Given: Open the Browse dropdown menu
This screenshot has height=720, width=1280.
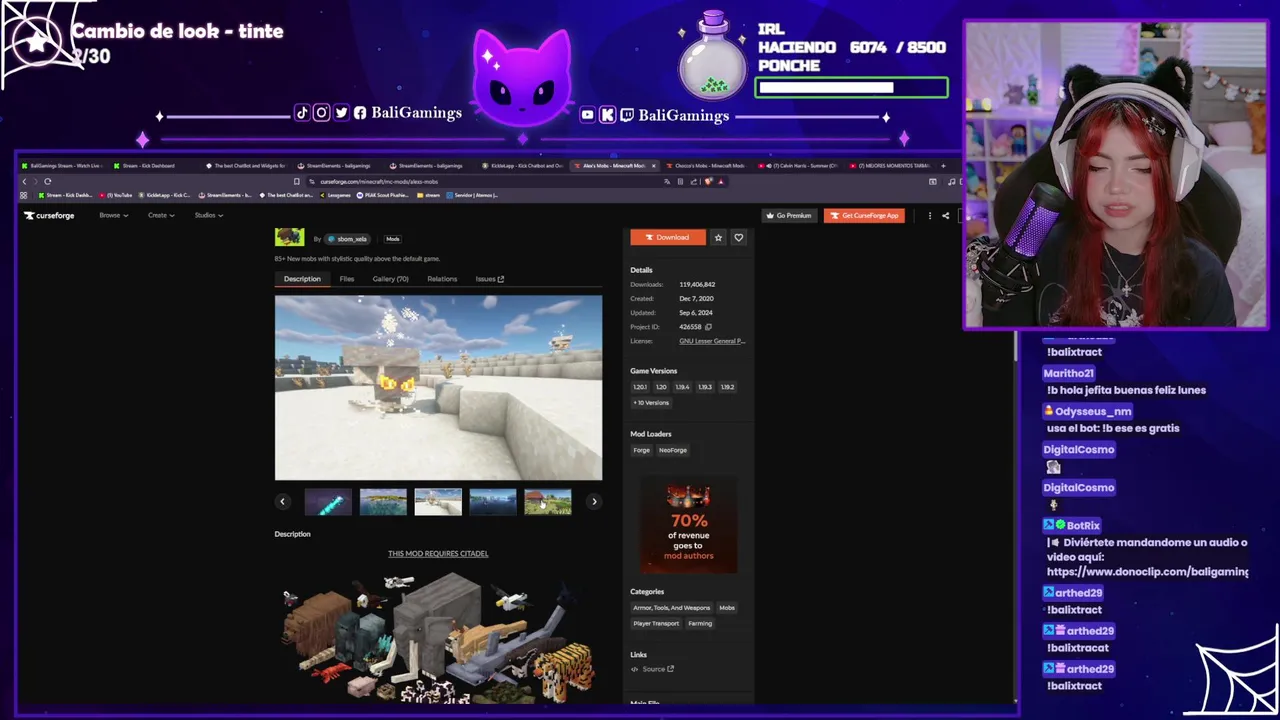Looking at the screenshot, I should pyautogui.click(x=114, y=215).
